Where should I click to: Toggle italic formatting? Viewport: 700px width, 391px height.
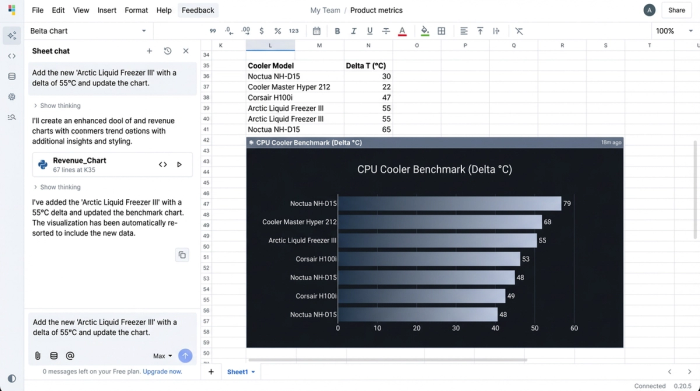[354, 31]
